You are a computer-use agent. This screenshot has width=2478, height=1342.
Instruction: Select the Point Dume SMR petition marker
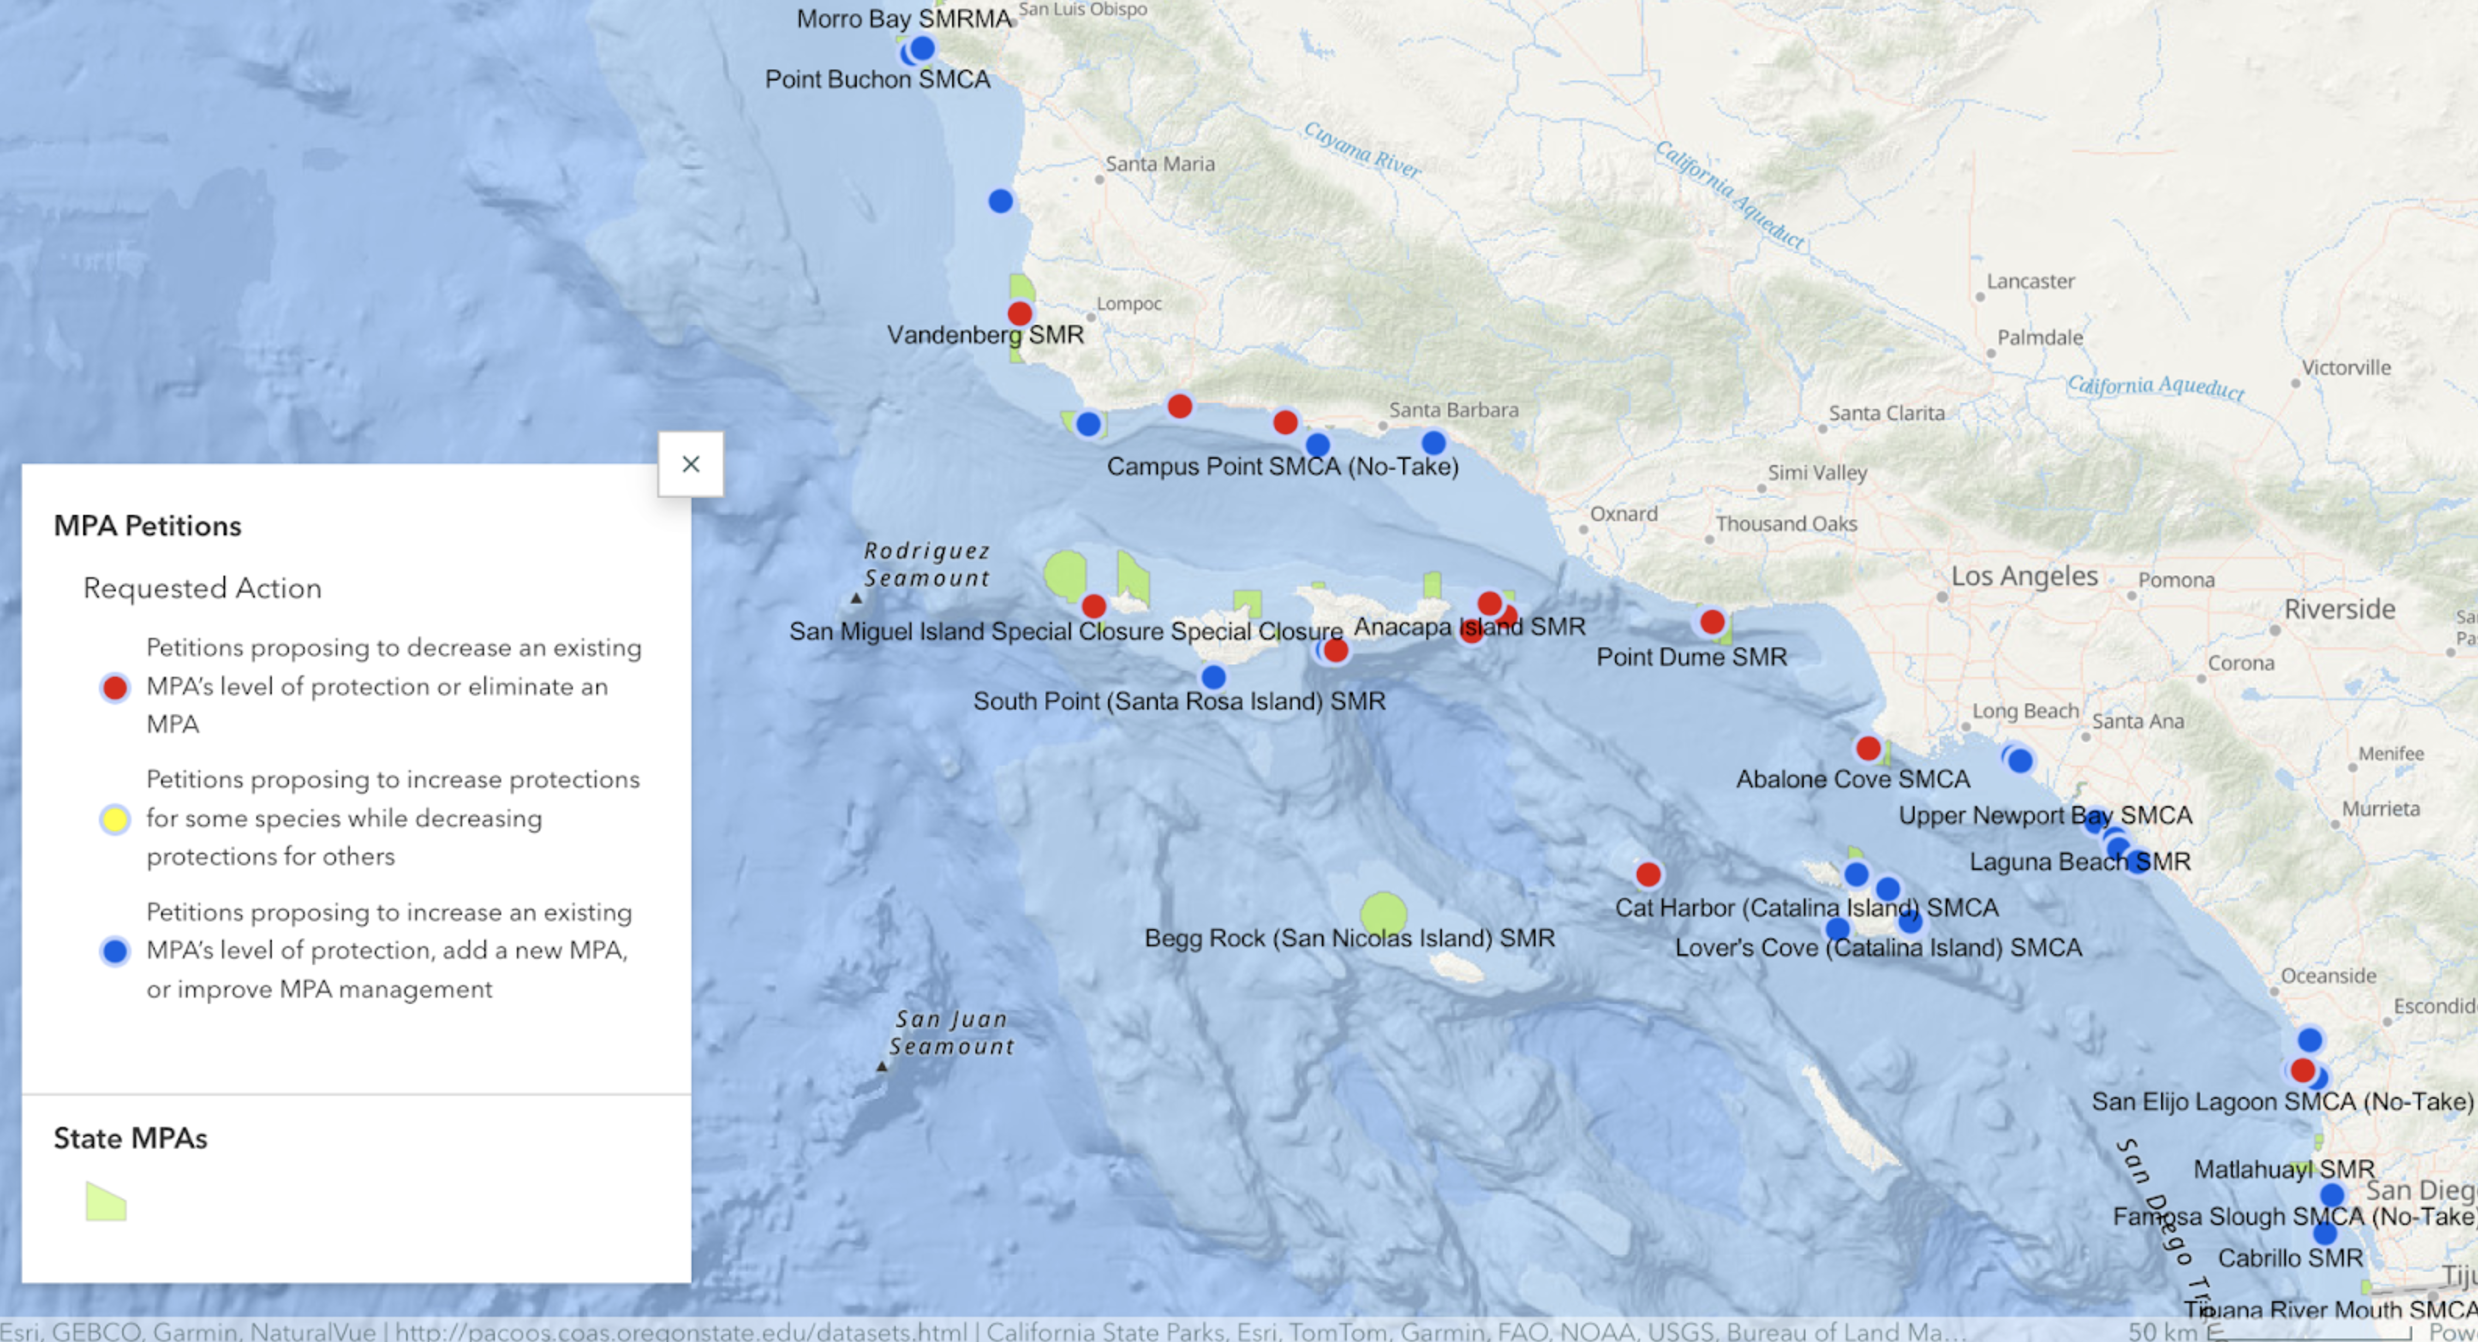[1712, 622]
